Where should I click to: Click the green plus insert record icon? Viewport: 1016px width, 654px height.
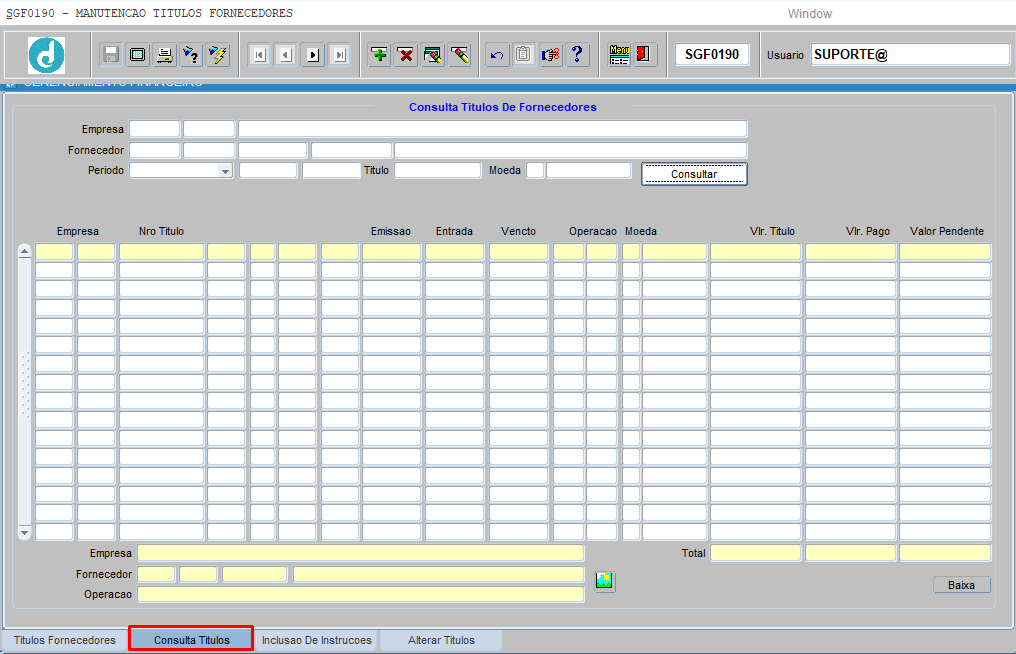[380, 54]
